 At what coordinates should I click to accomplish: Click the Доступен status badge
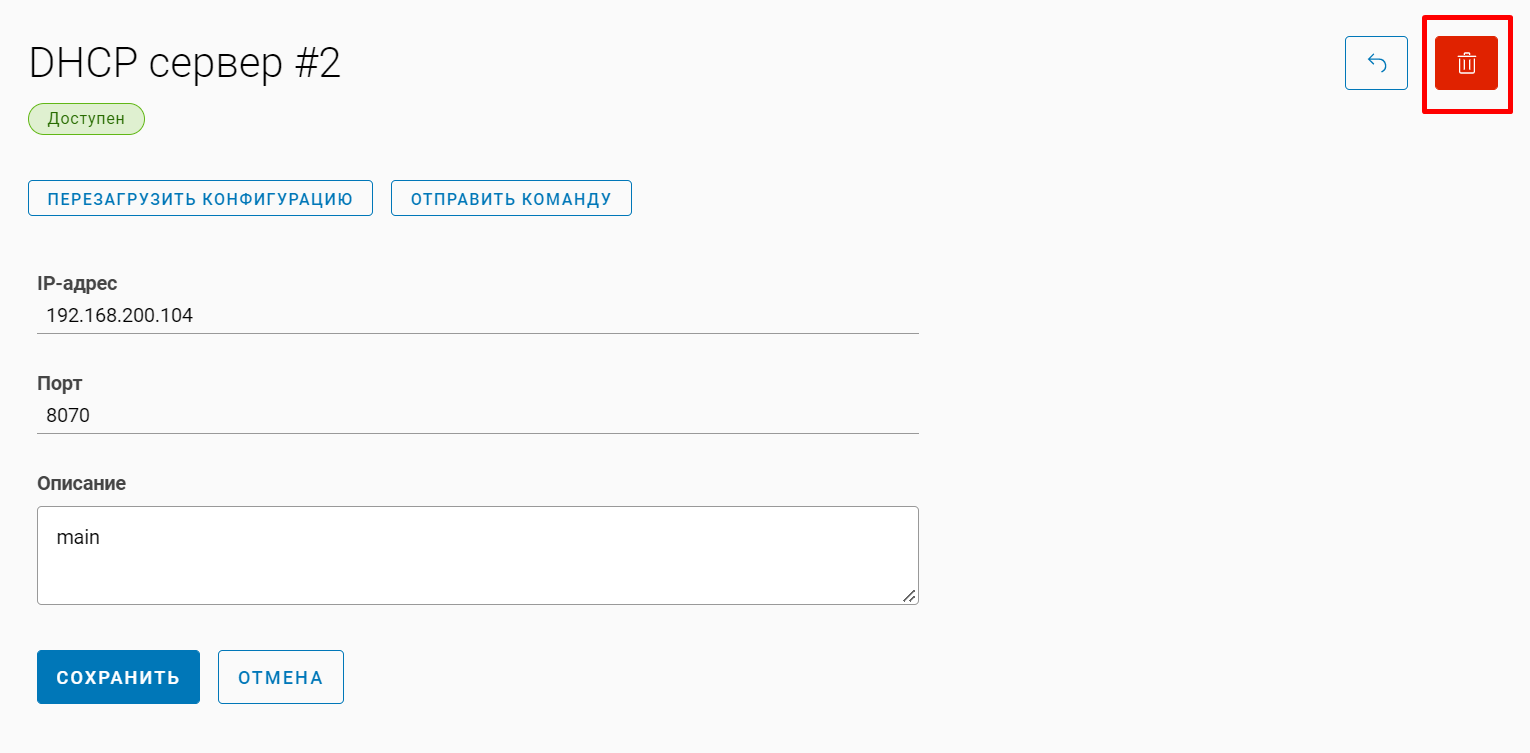(x=86, y=119)
